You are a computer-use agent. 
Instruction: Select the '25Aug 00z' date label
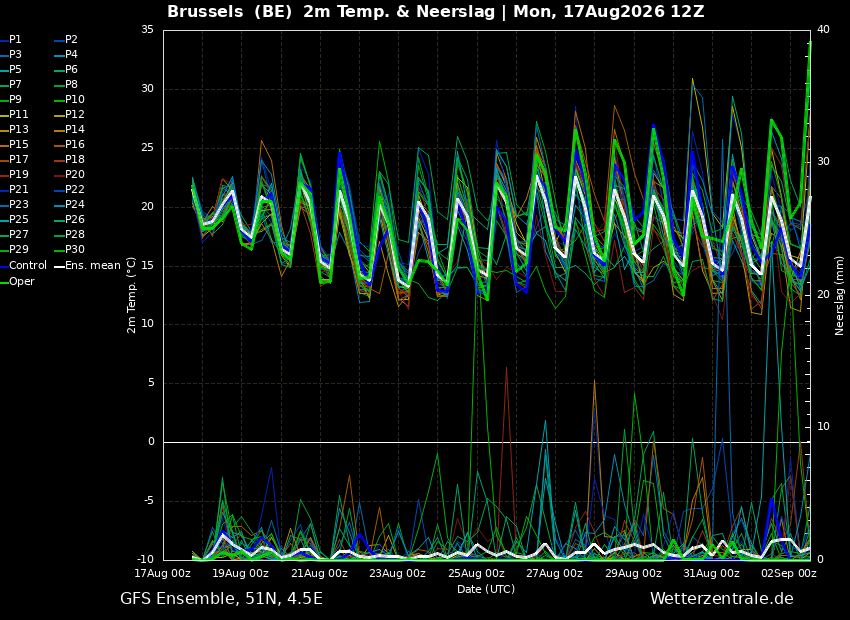pos(476,573)
